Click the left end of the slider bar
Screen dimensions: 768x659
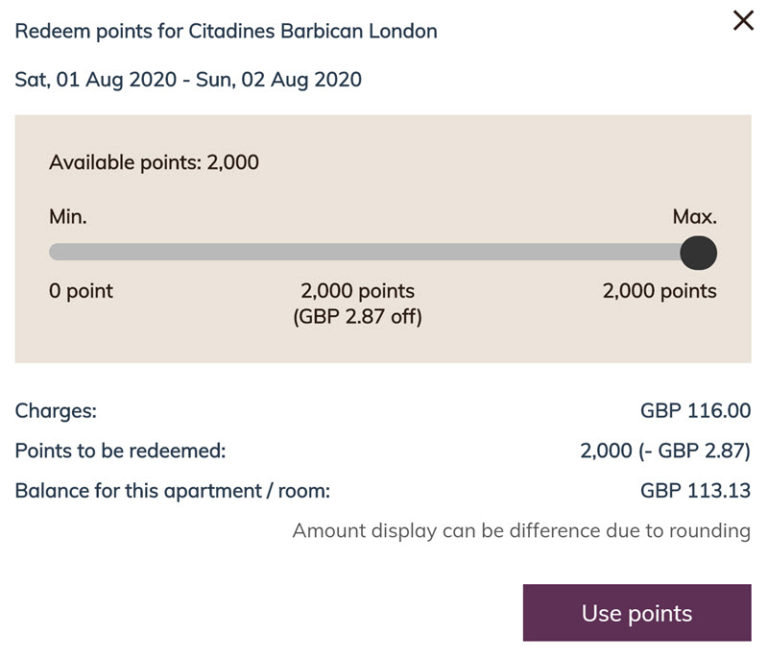pyautogui.click(x=58, y=252)
